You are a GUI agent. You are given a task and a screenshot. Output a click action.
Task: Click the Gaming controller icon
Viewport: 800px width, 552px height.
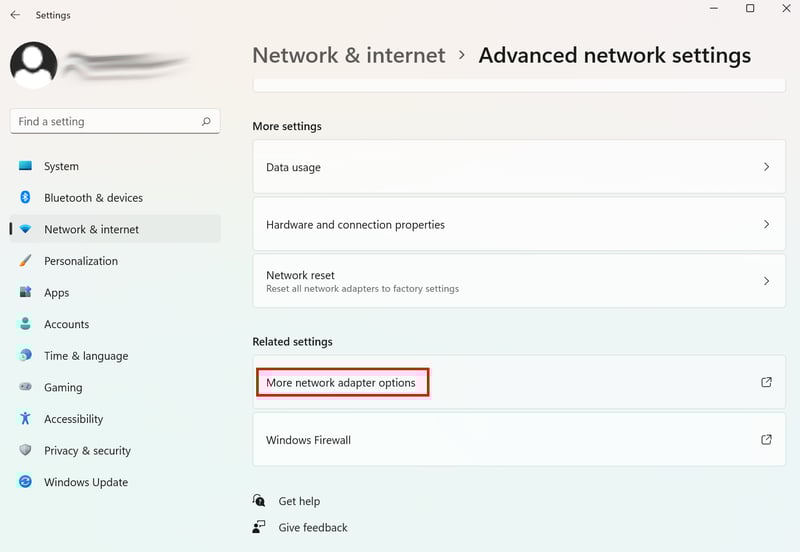[x=25, y=387]
